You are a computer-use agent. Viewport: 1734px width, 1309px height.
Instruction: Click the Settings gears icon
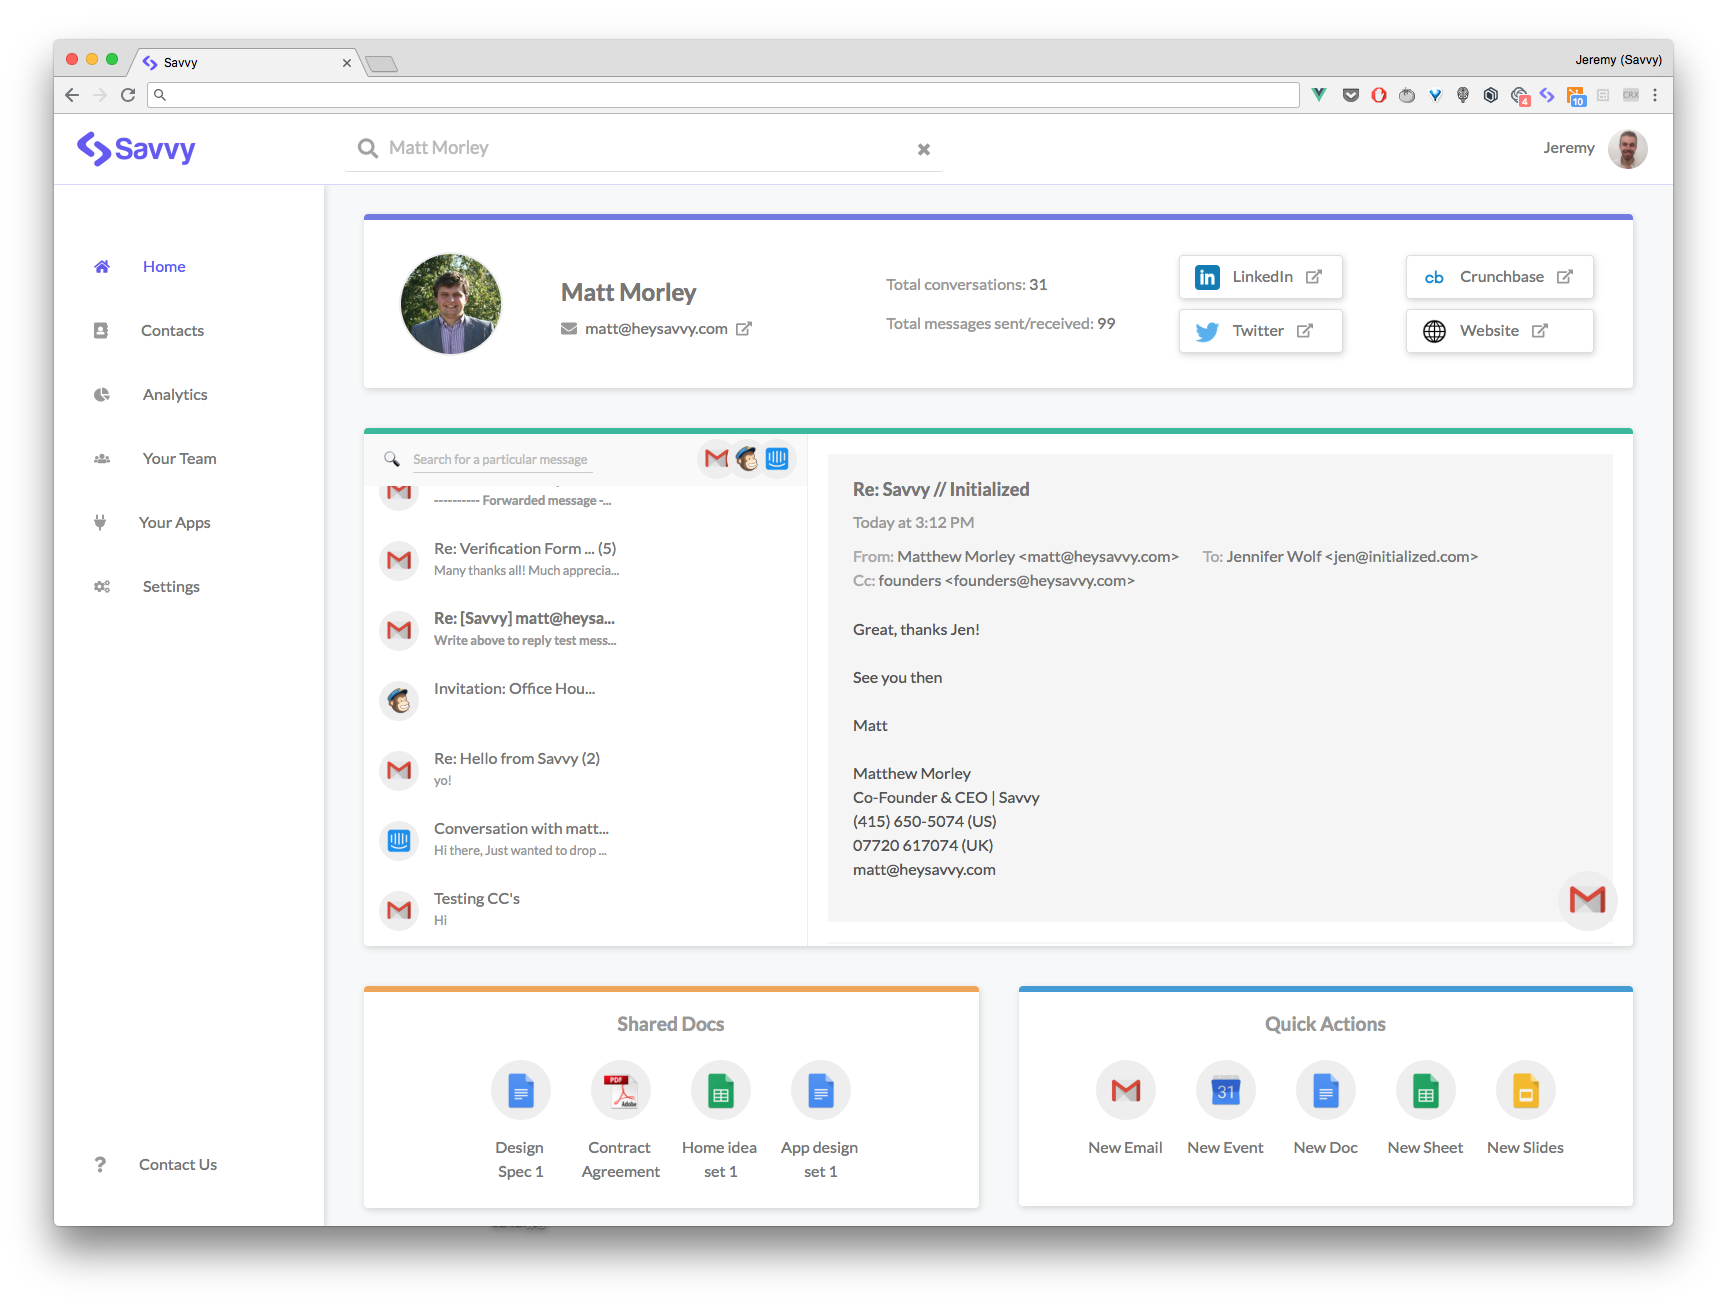click(102, 587)
